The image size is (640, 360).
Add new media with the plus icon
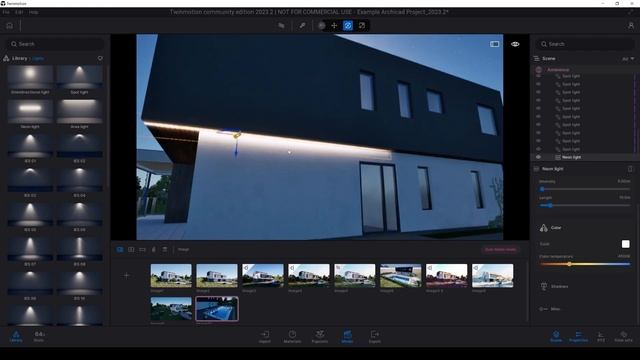click(127, 276)
